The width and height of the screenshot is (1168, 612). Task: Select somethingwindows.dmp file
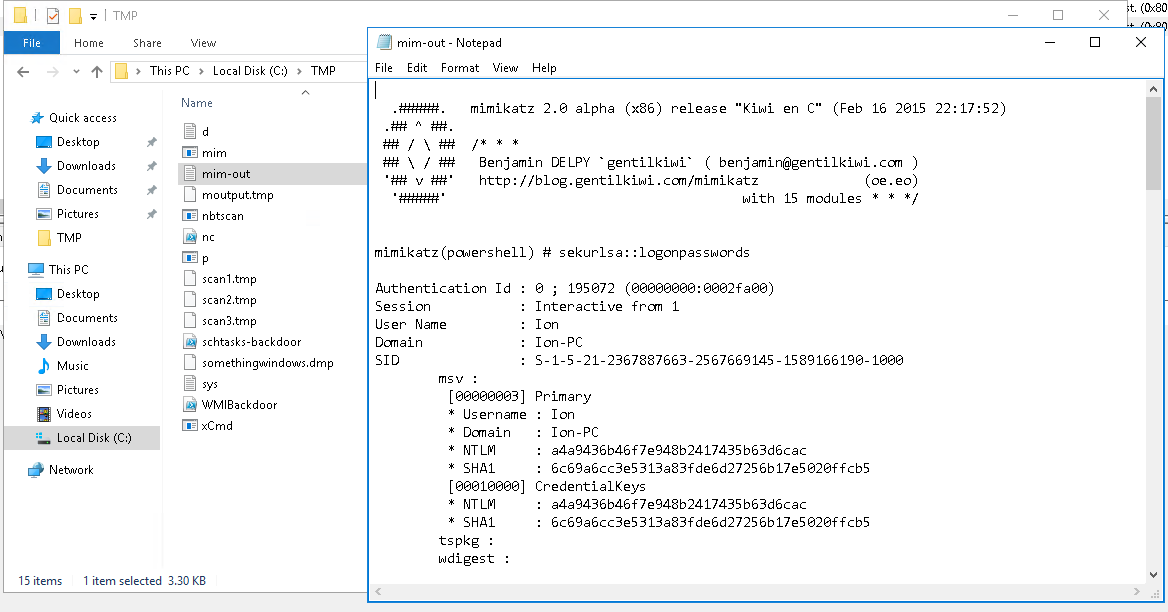point(267,363)
